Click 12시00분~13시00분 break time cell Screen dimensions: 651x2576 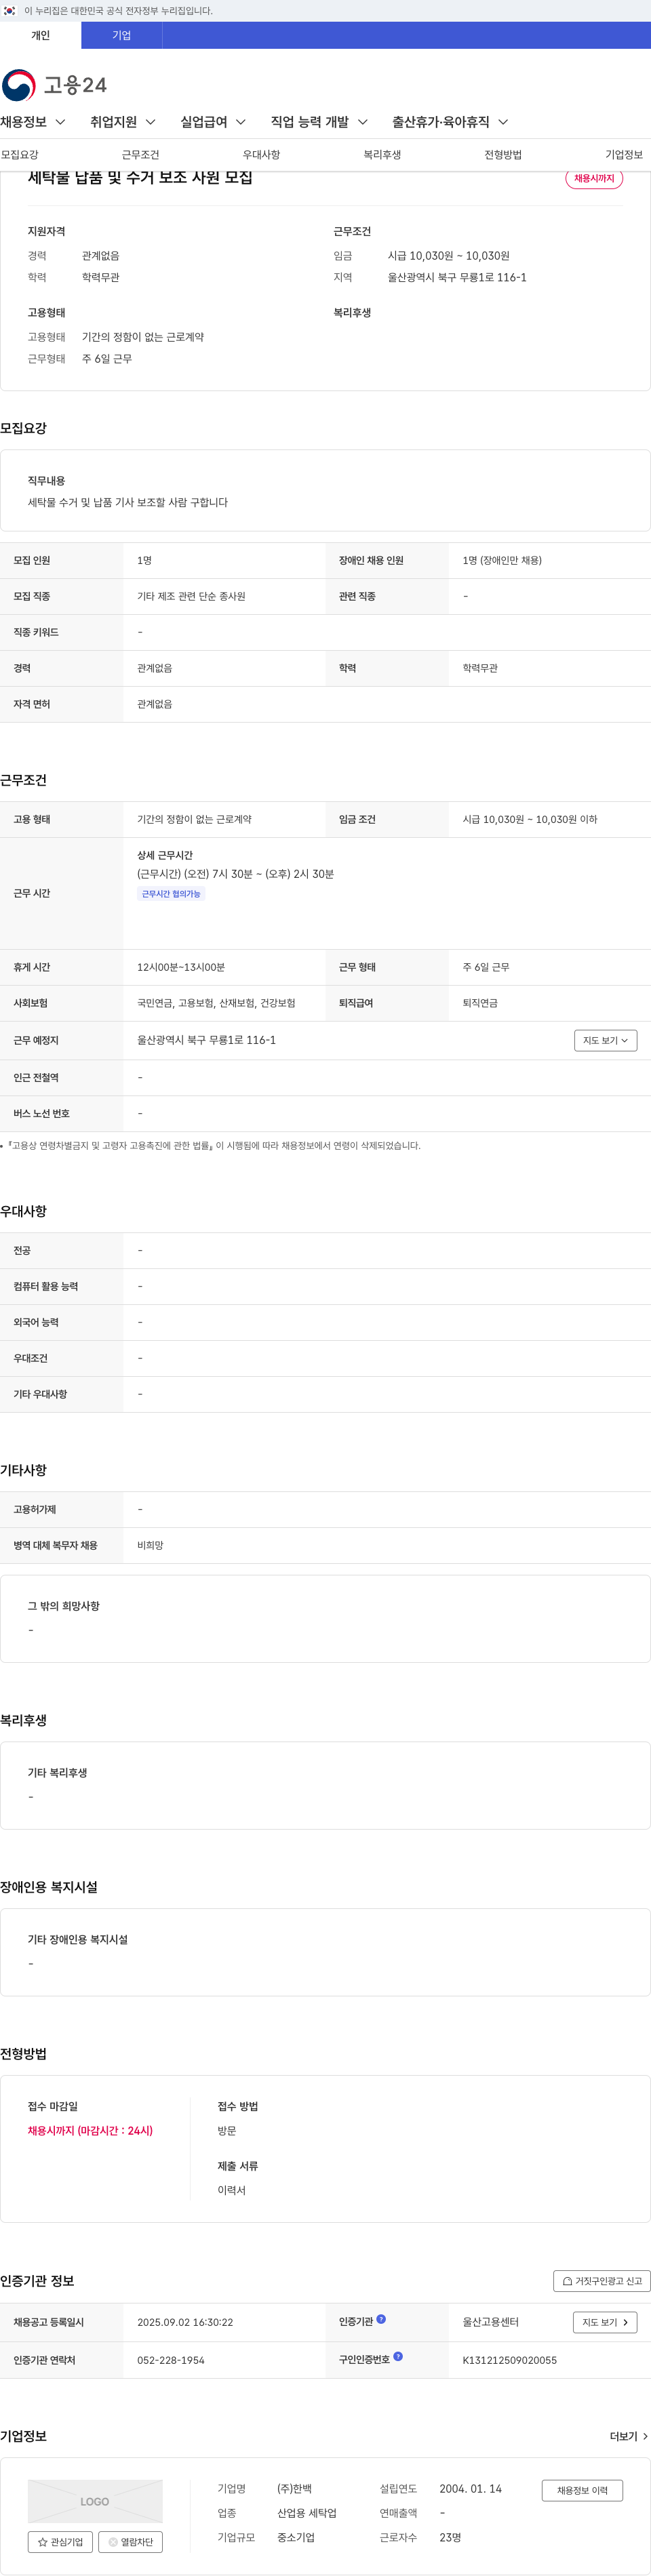click(x=181, y=967)
